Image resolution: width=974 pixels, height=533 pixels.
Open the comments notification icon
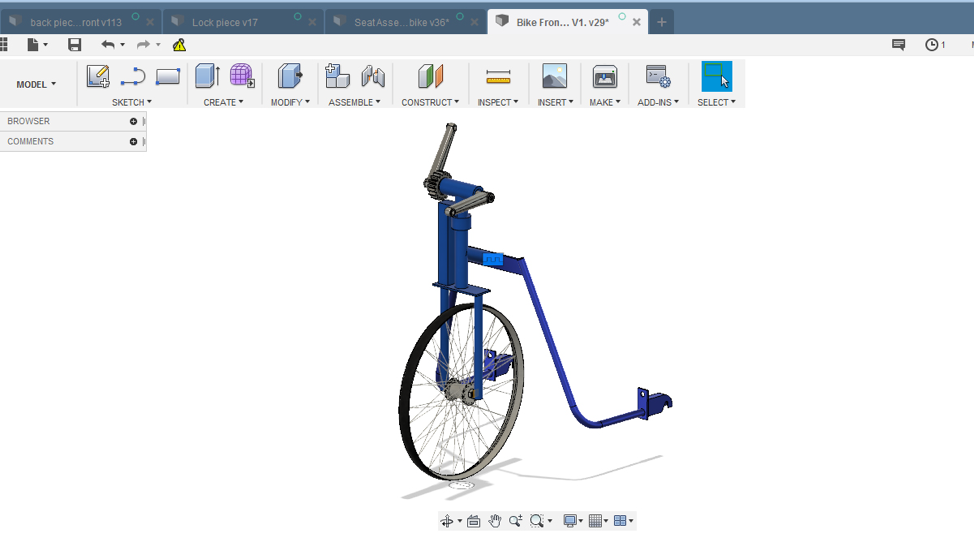898,45
